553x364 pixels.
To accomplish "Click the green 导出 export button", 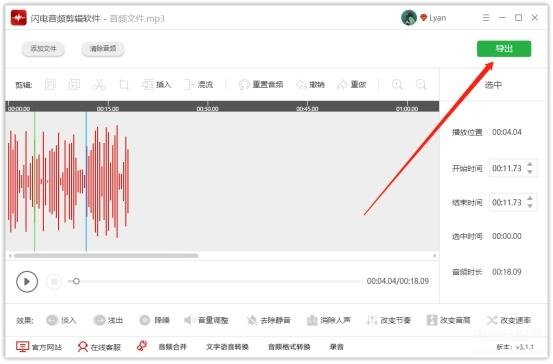I will point(504,49).
